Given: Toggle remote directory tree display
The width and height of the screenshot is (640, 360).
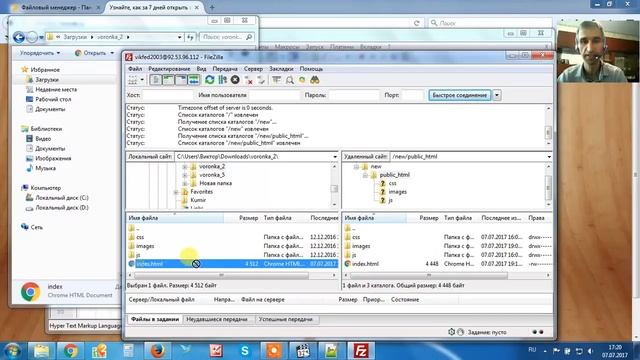Looking at the screenshot, I should click(180, 80).
